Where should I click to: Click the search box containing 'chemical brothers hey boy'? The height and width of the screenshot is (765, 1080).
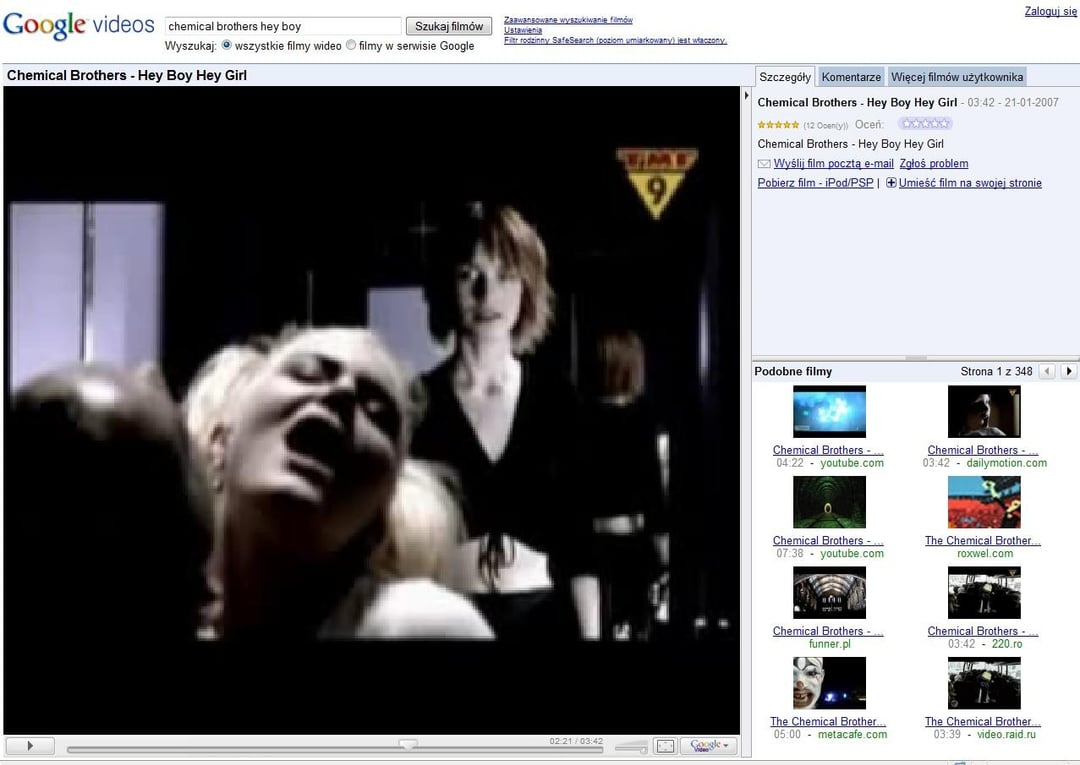click(x=283, y=26)
